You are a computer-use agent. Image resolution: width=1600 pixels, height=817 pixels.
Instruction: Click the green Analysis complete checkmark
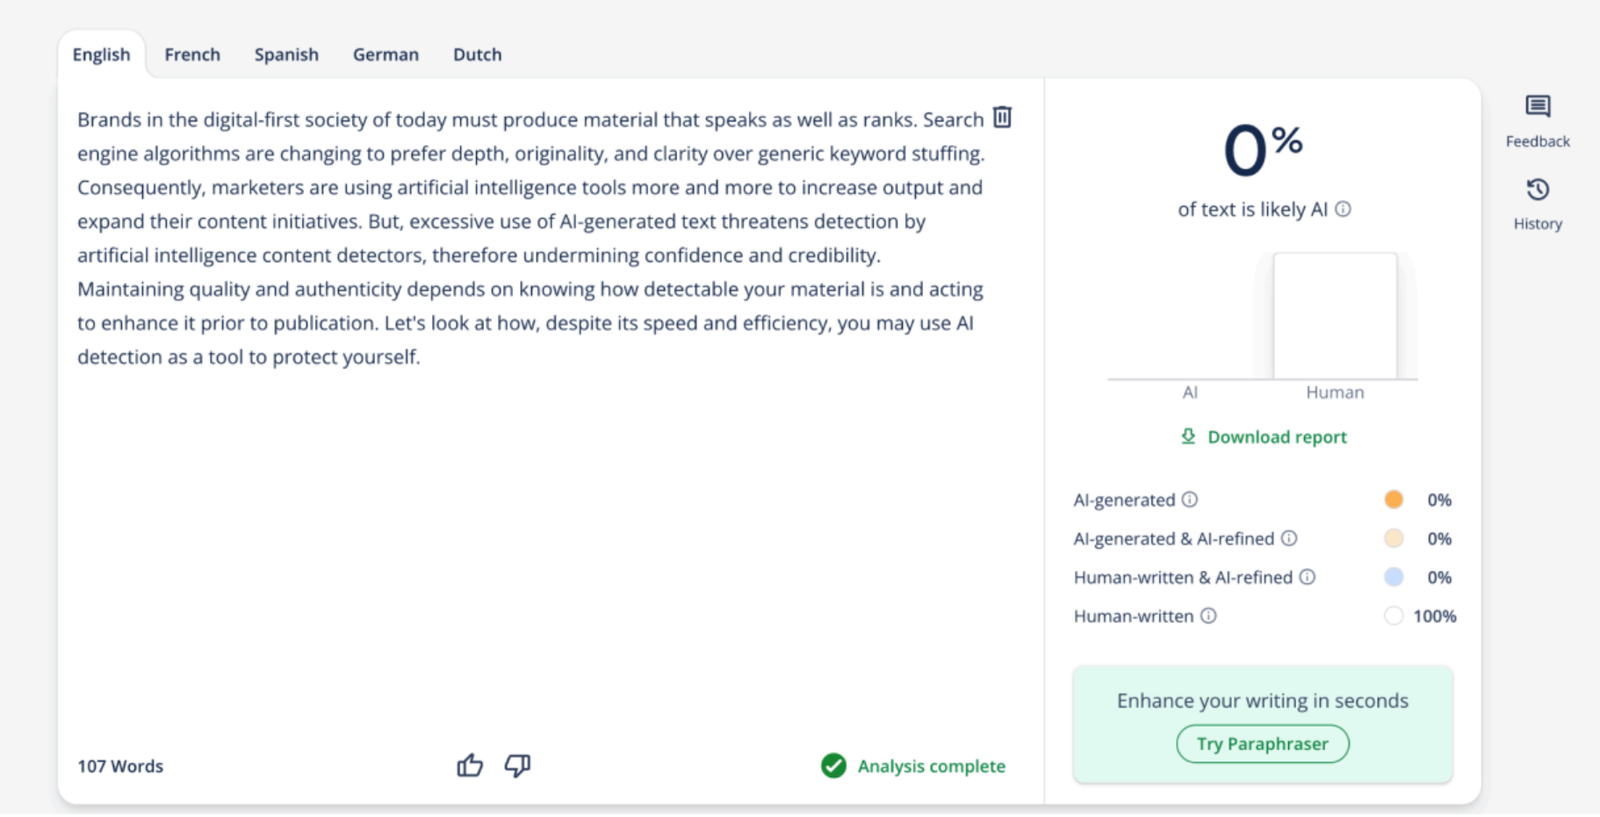click(x=833, y=766)
